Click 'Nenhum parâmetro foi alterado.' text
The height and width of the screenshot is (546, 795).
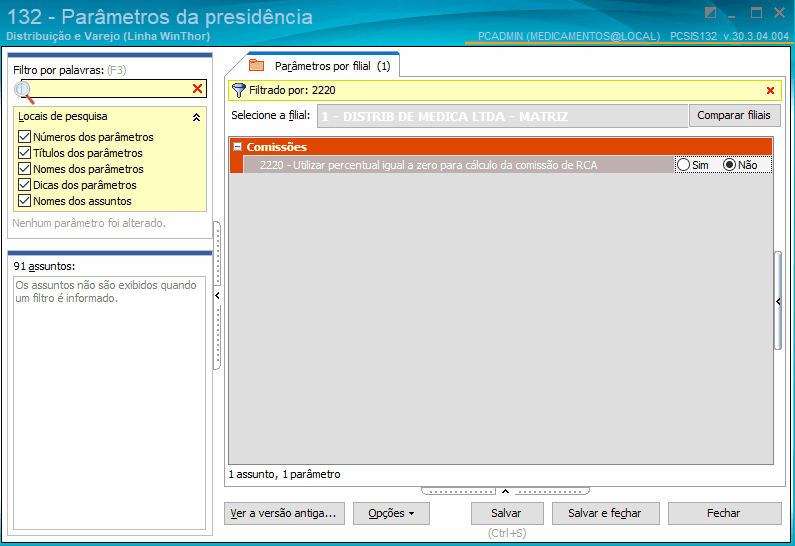point(89,223)
